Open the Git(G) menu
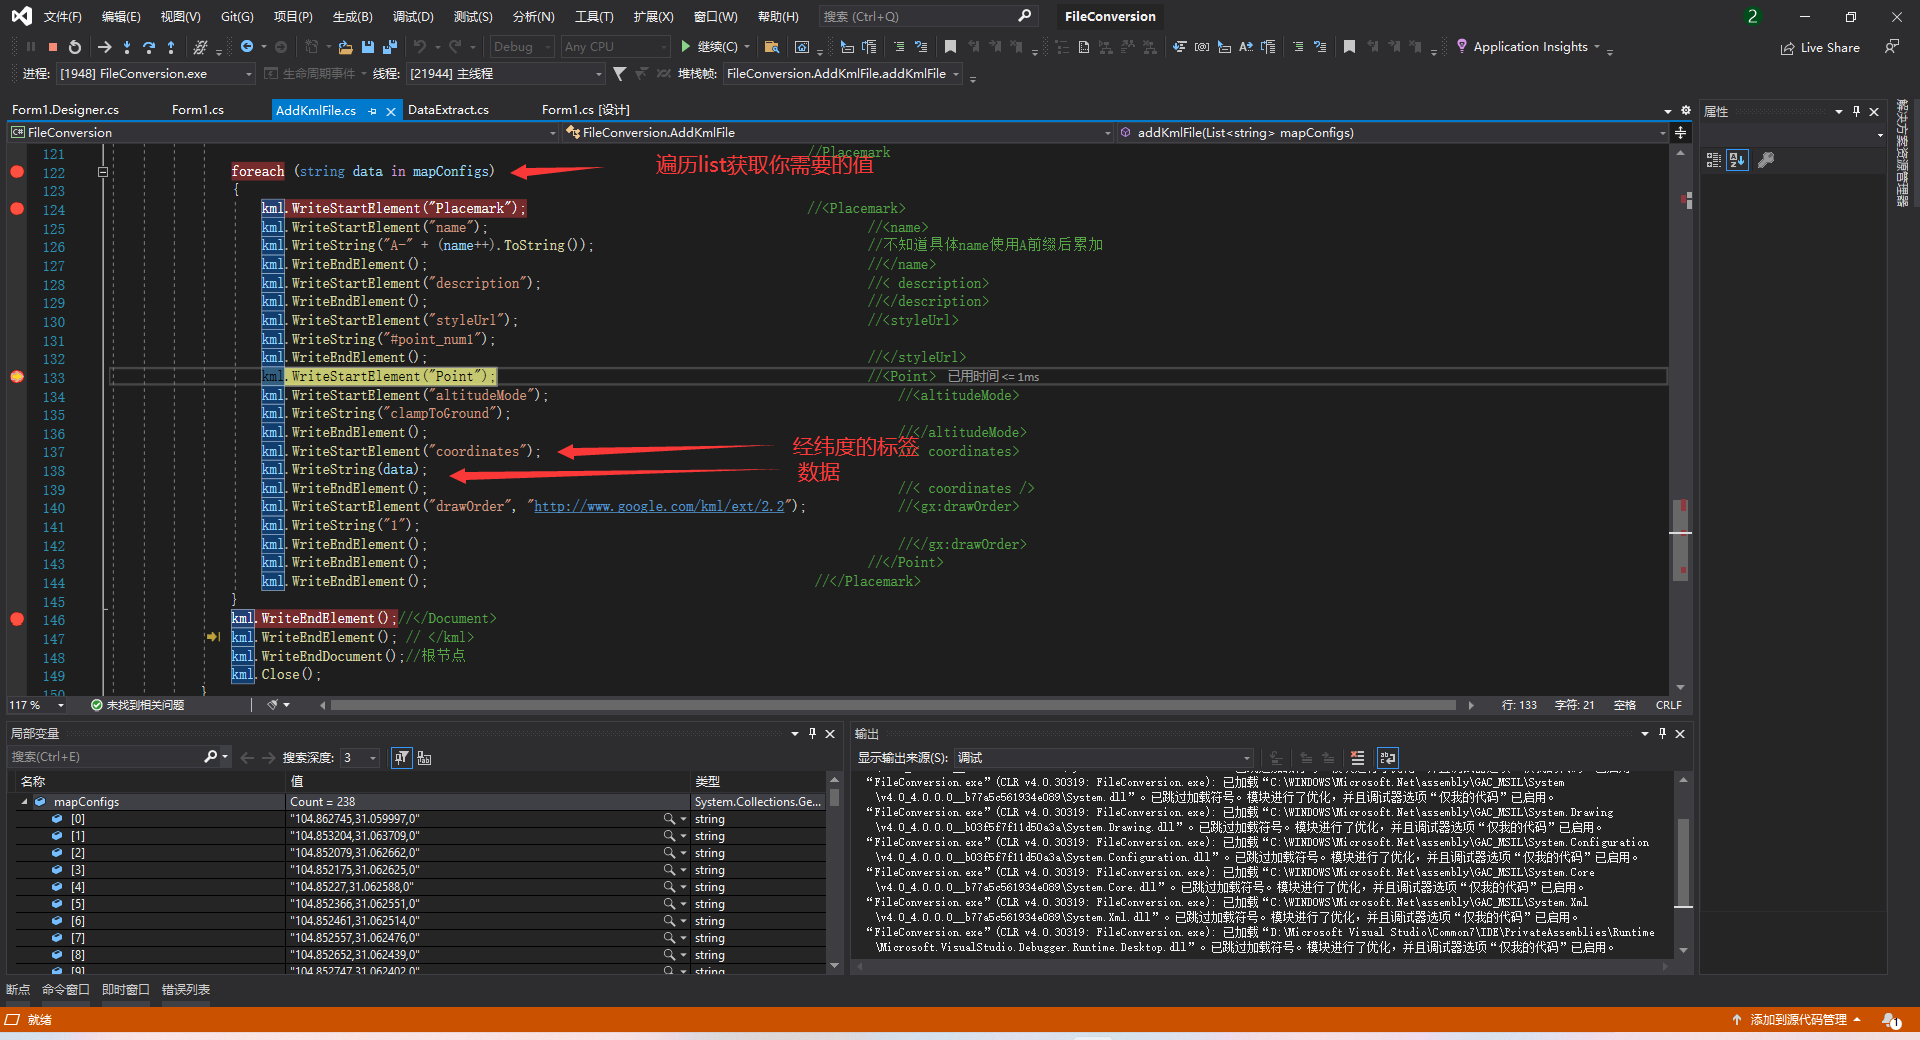Image resolution: width=1920 pixels, height=1040 pixels. pos(237,16)
